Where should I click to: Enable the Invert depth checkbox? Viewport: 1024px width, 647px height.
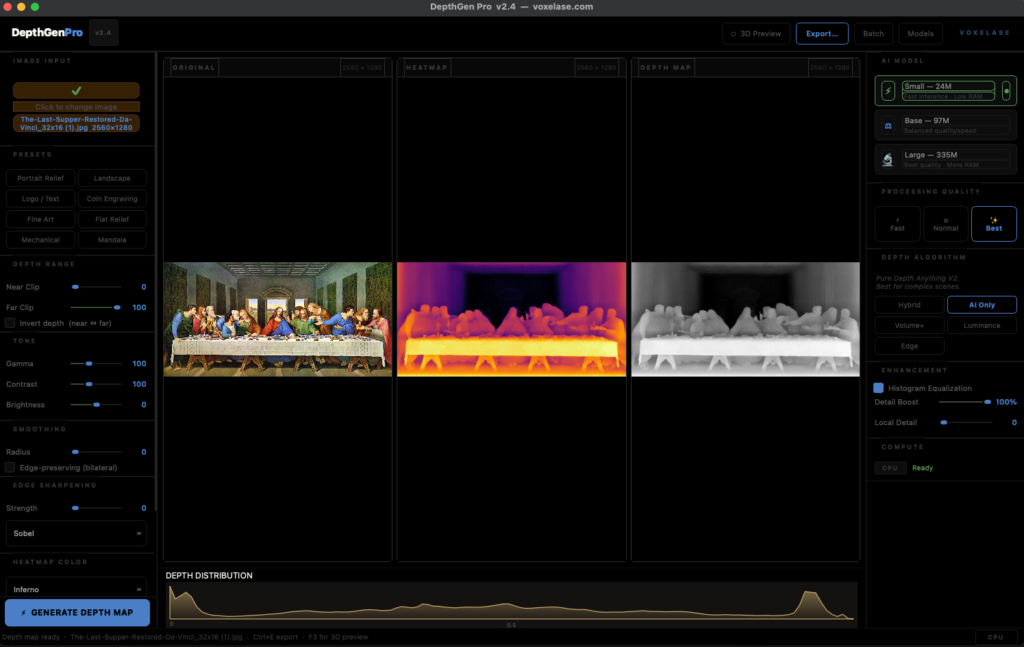tap(10, 323)
